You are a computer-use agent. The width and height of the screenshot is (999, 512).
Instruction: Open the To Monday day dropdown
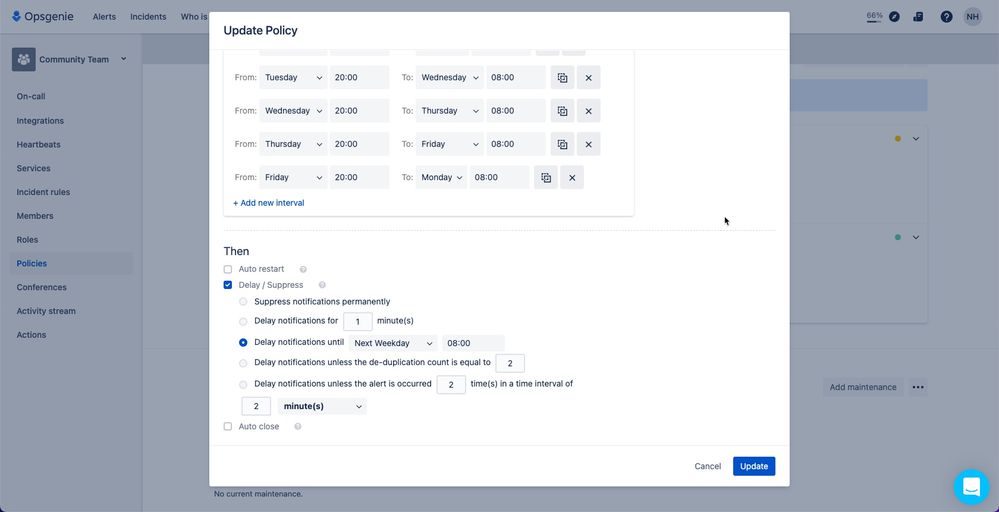(x=442, y=178)
